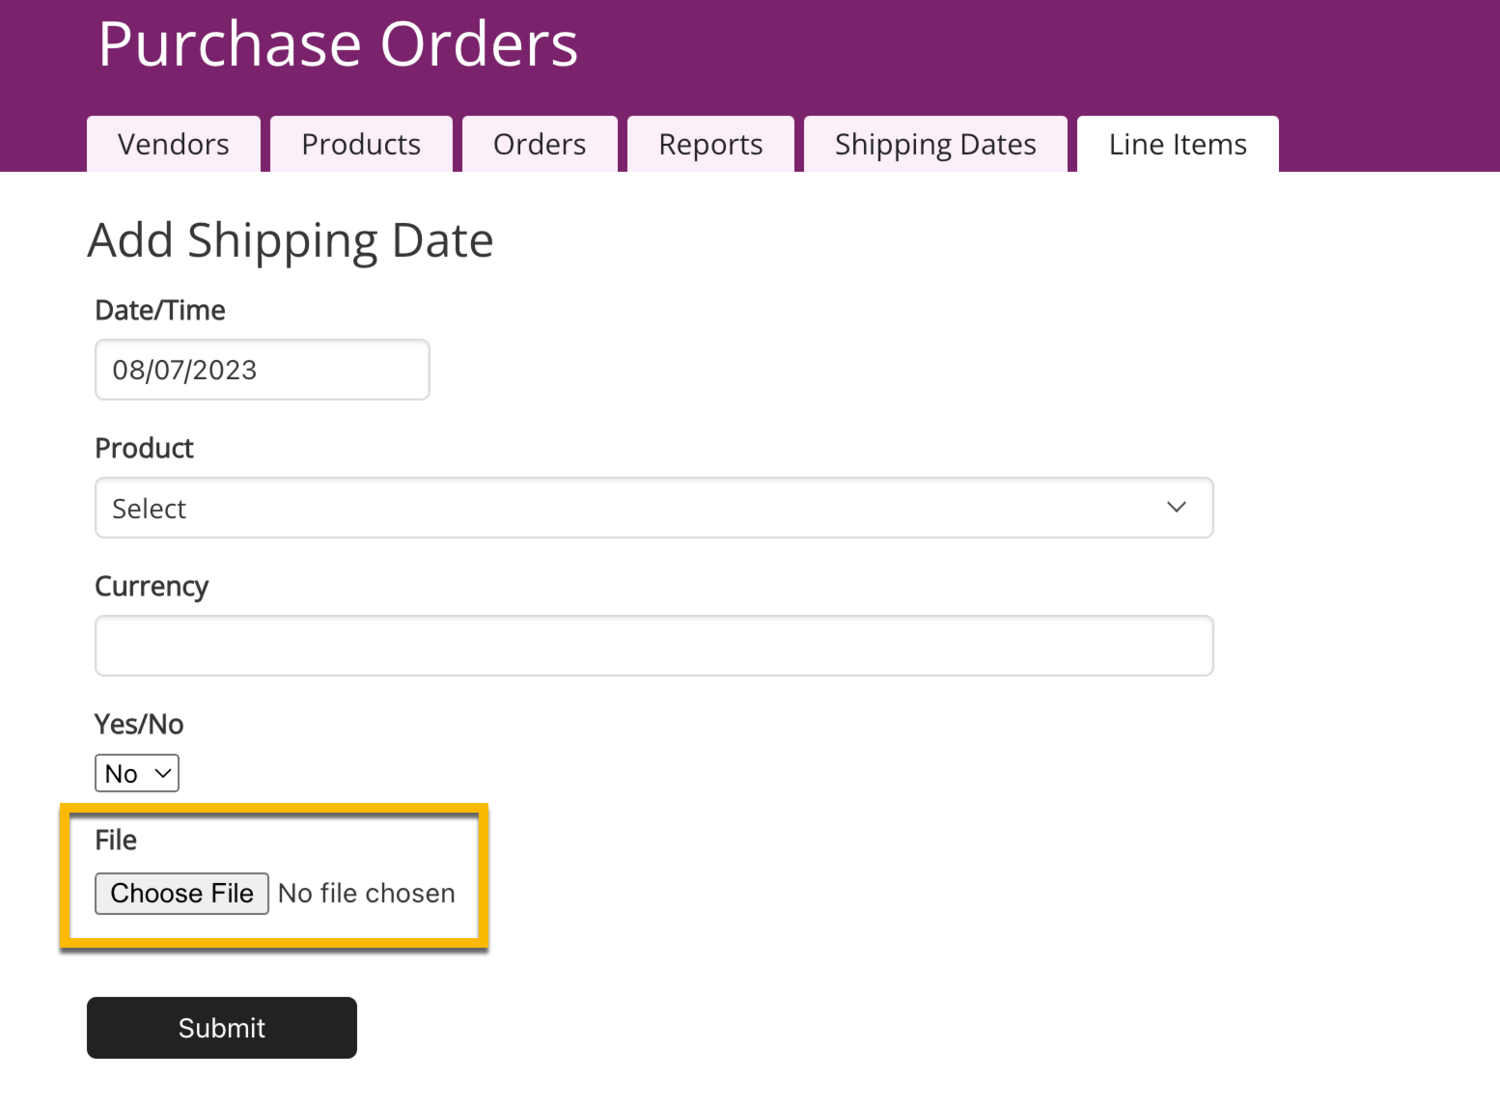Screen dimensions: 1500x1106
Task: Click the Add Shipping Date heading
Action: click(x=290, y=241)
